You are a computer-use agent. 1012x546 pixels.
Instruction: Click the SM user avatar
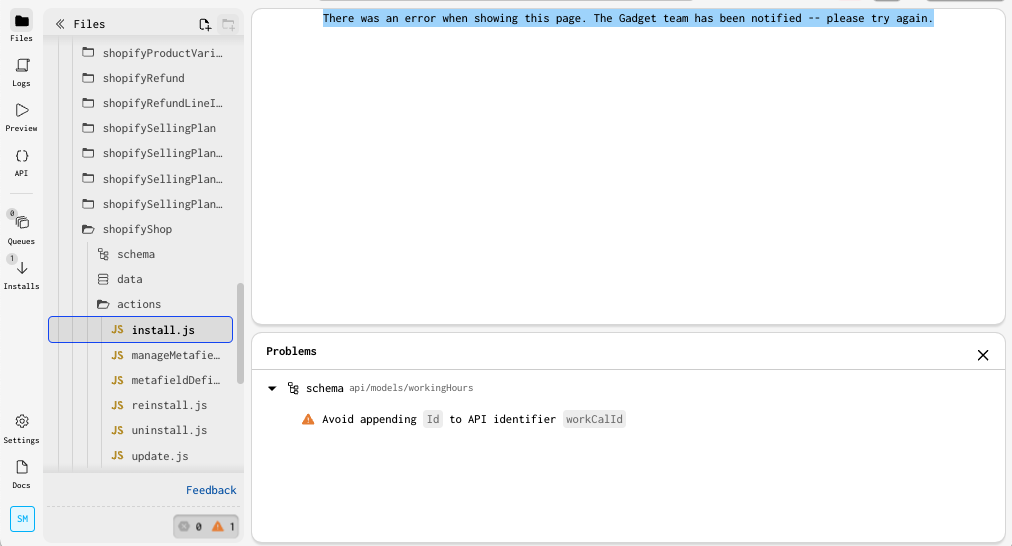[x=22, y=519]
